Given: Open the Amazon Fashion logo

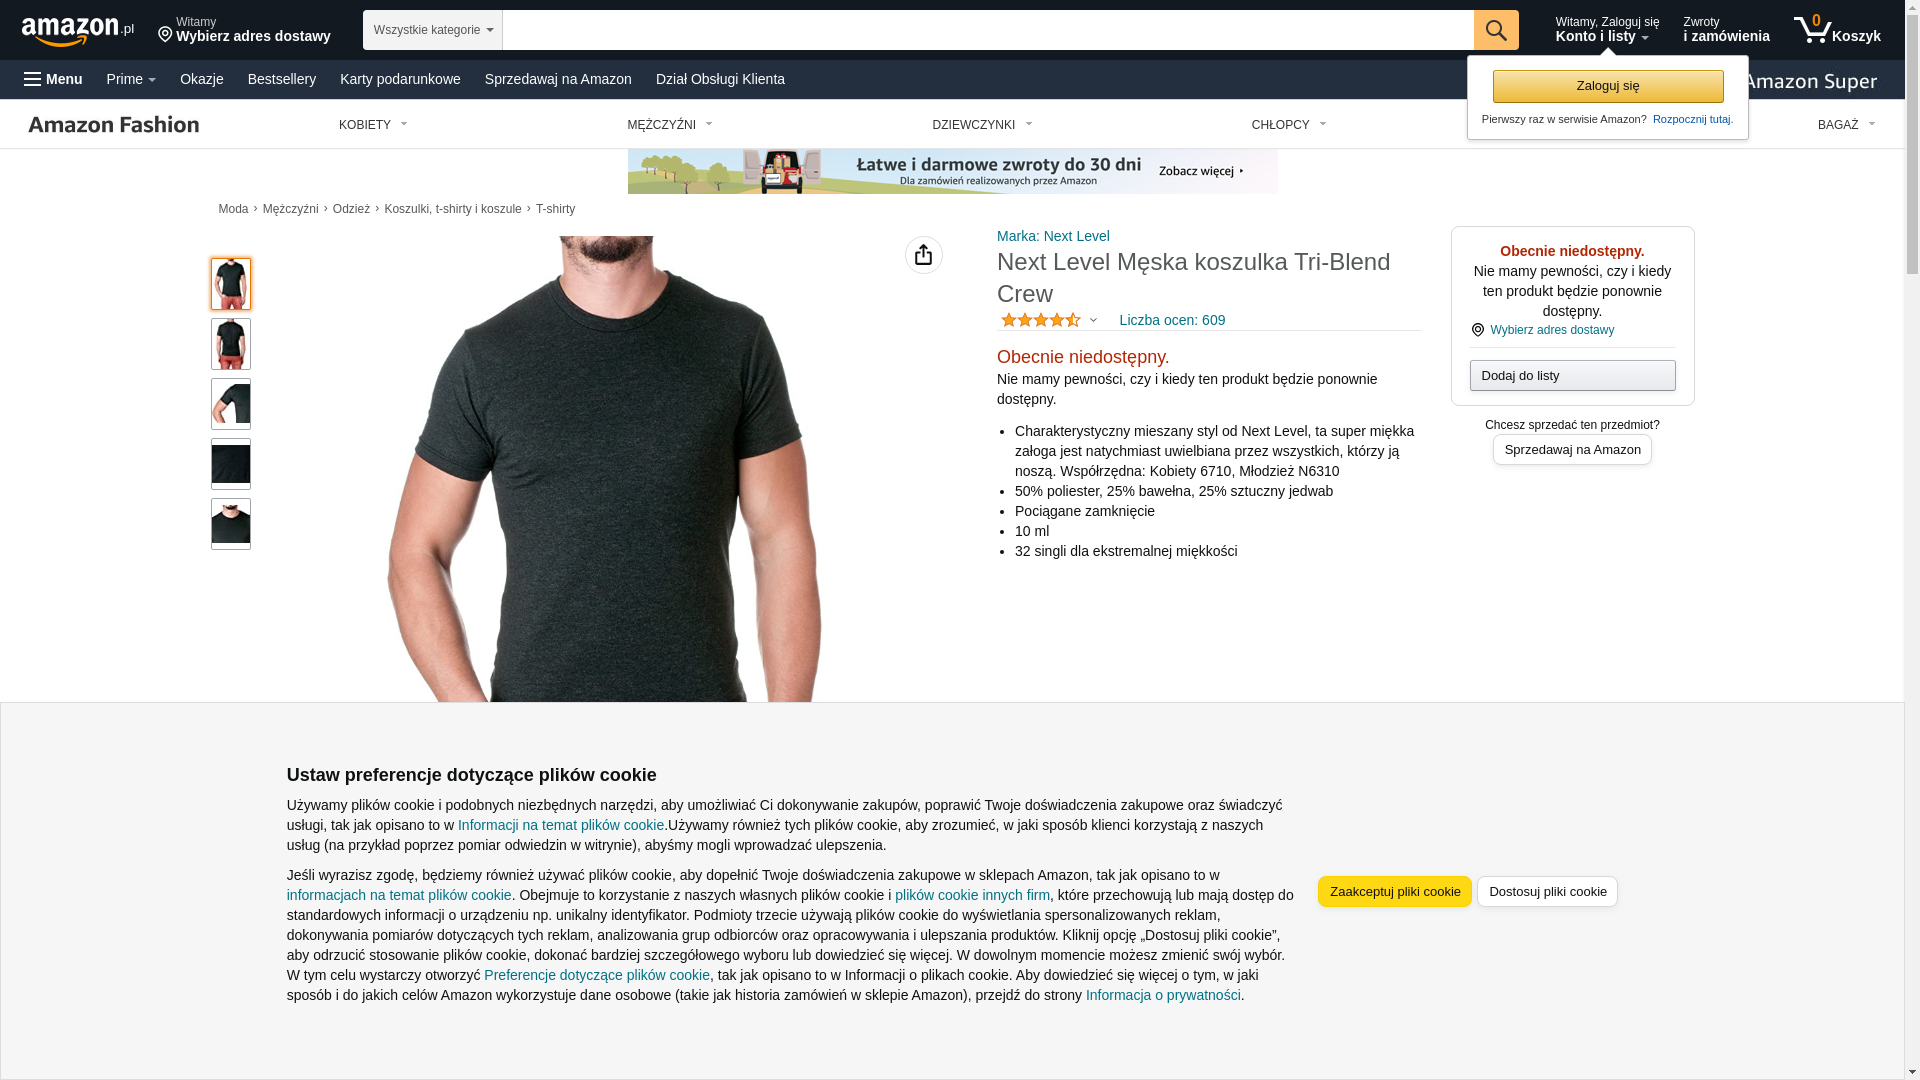Looking at the screenshot, I should coord(114,124).
